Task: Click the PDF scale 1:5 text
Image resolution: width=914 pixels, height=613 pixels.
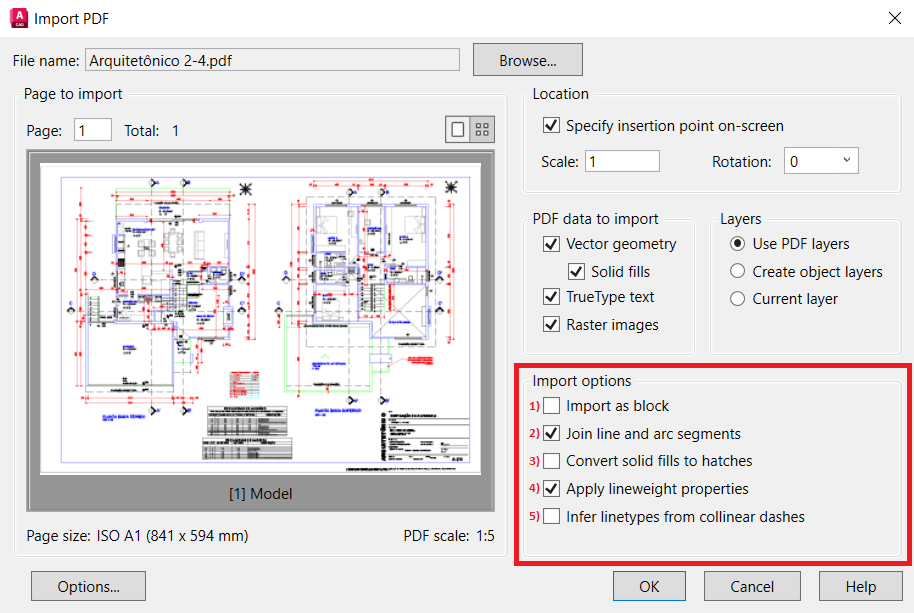Action: pyautogui.click(x=449, y=536)
